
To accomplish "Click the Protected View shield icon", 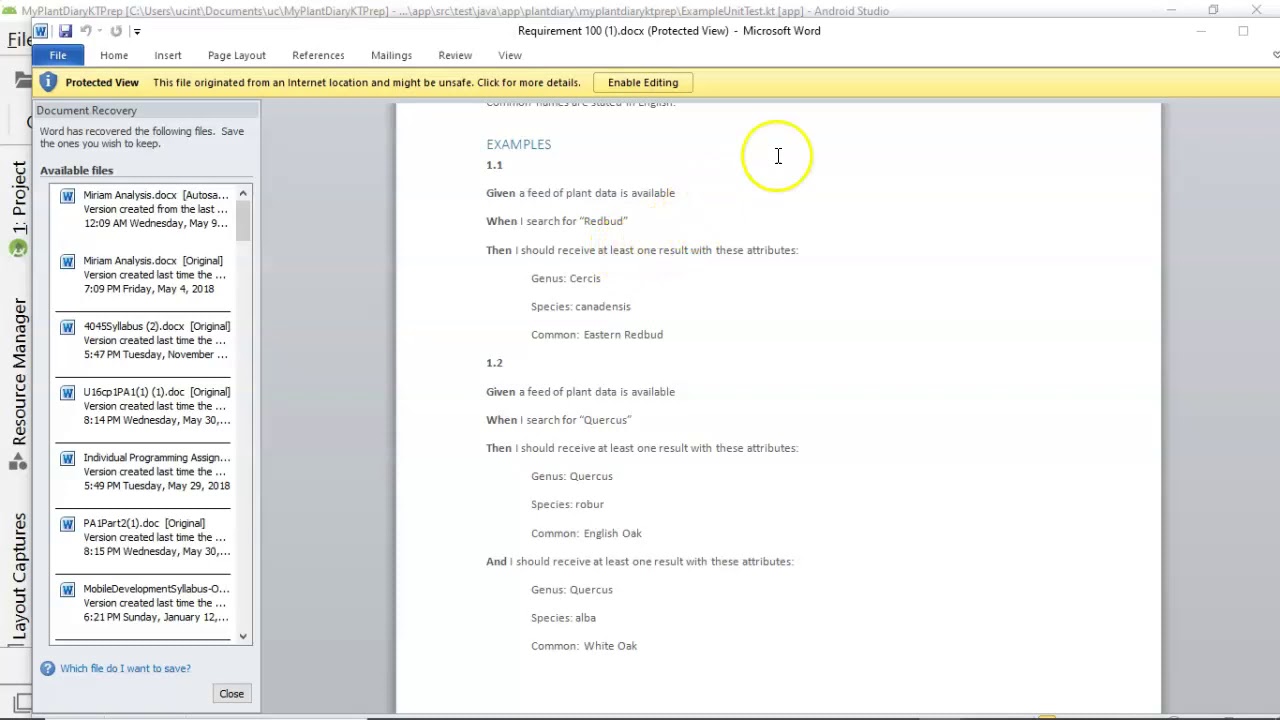I will (48, 82).
